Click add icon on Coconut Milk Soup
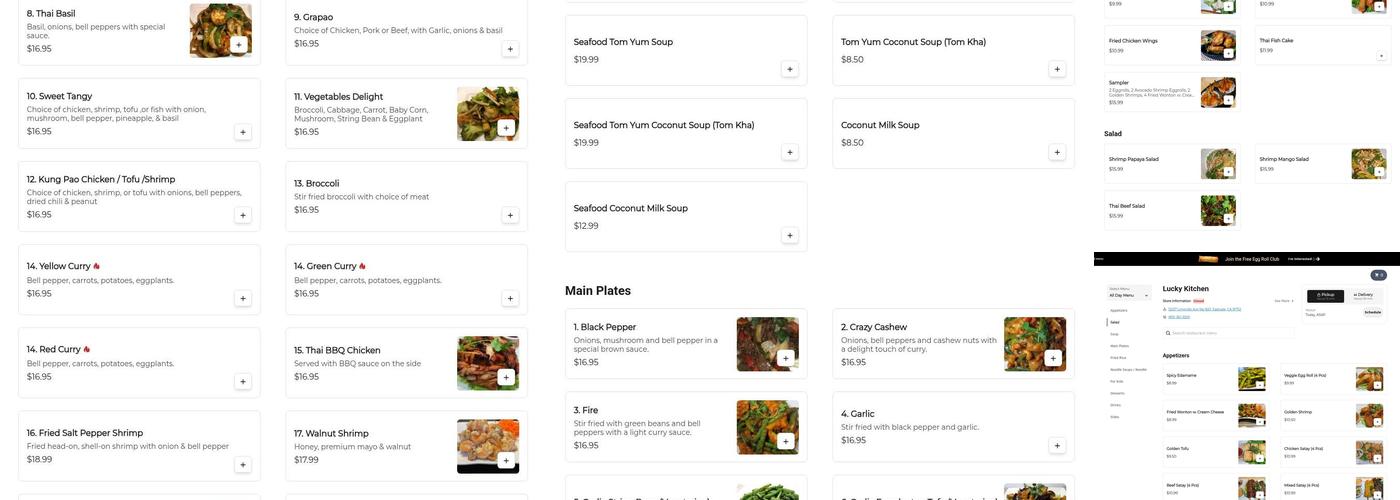This screenshot has height=500, width=1400. pos(1057,153)
